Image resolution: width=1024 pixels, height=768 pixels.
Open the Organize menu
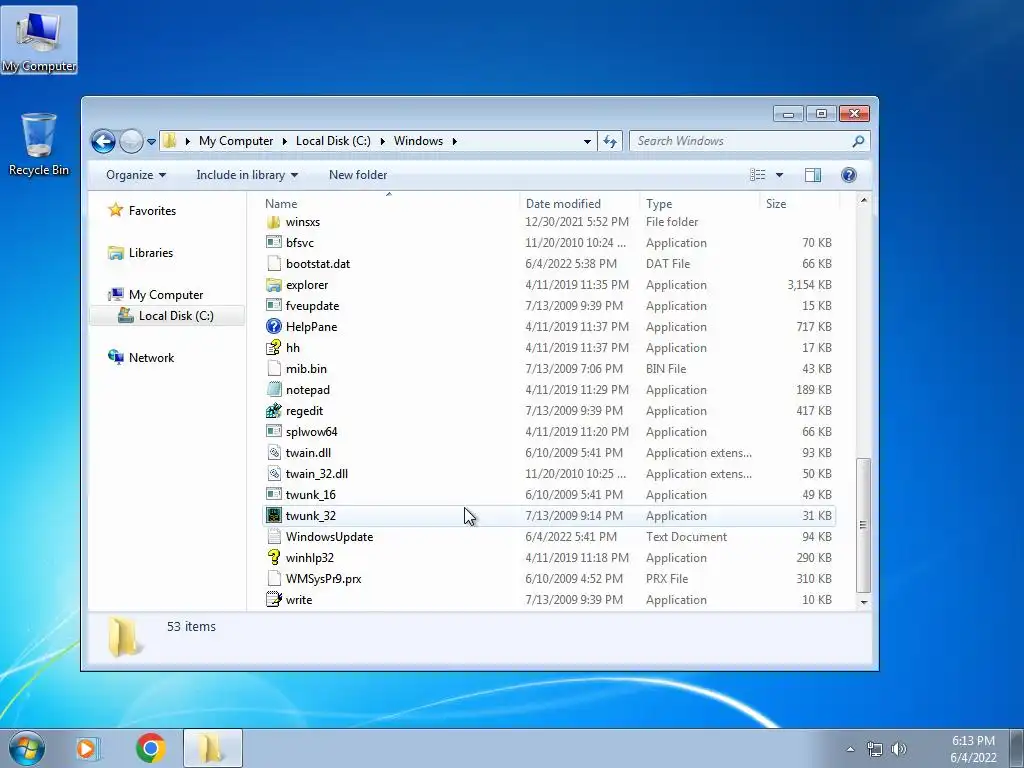point(136,175)
